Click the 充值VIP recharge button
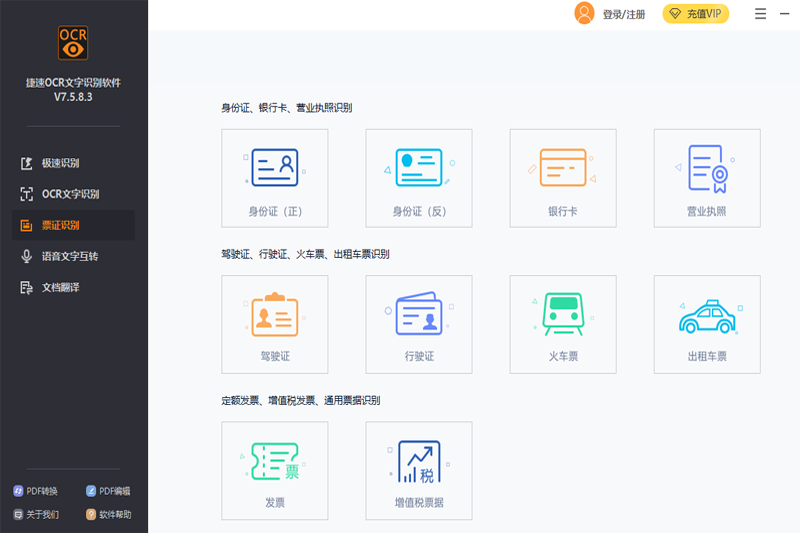Viewport: 800px width, 533px height. point(696,14)
